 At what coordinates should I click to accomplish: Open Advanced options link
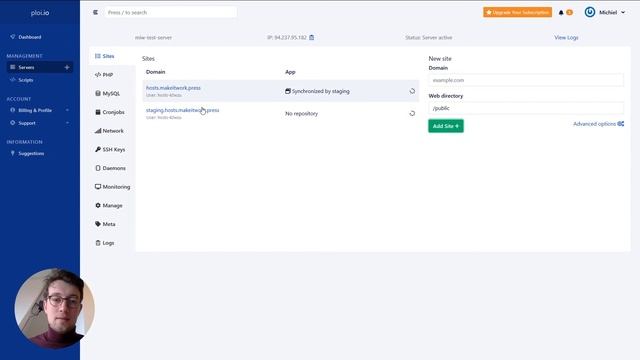(x=598, y=124)
